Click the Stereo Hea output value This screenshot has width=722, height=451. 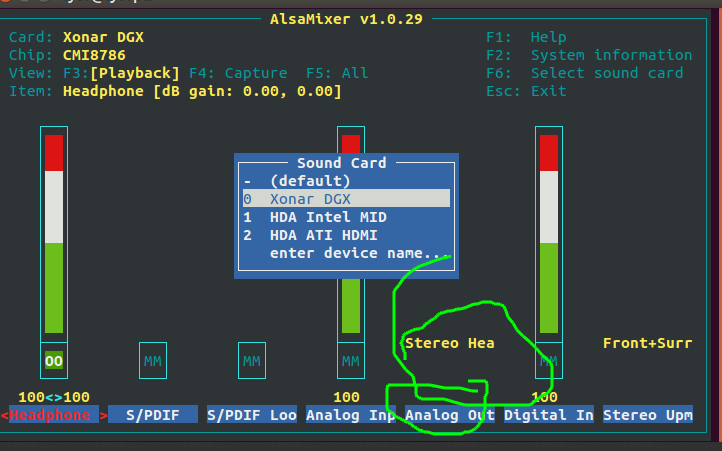(x=450, y=343)
